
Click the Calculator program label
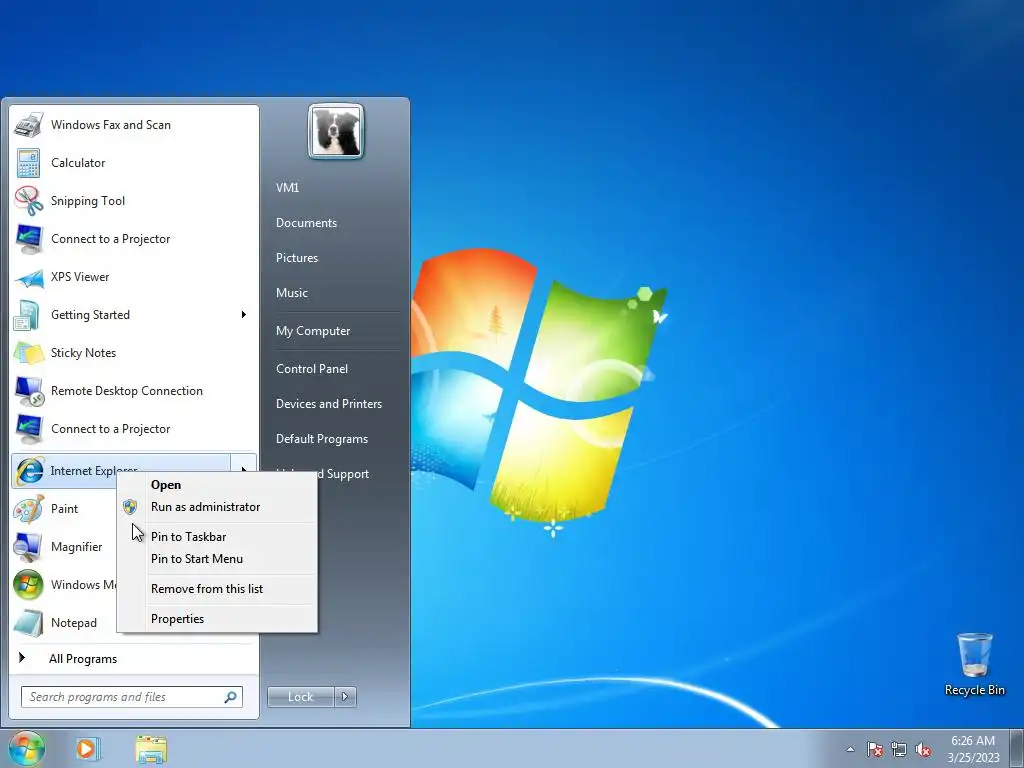(78, 163)
